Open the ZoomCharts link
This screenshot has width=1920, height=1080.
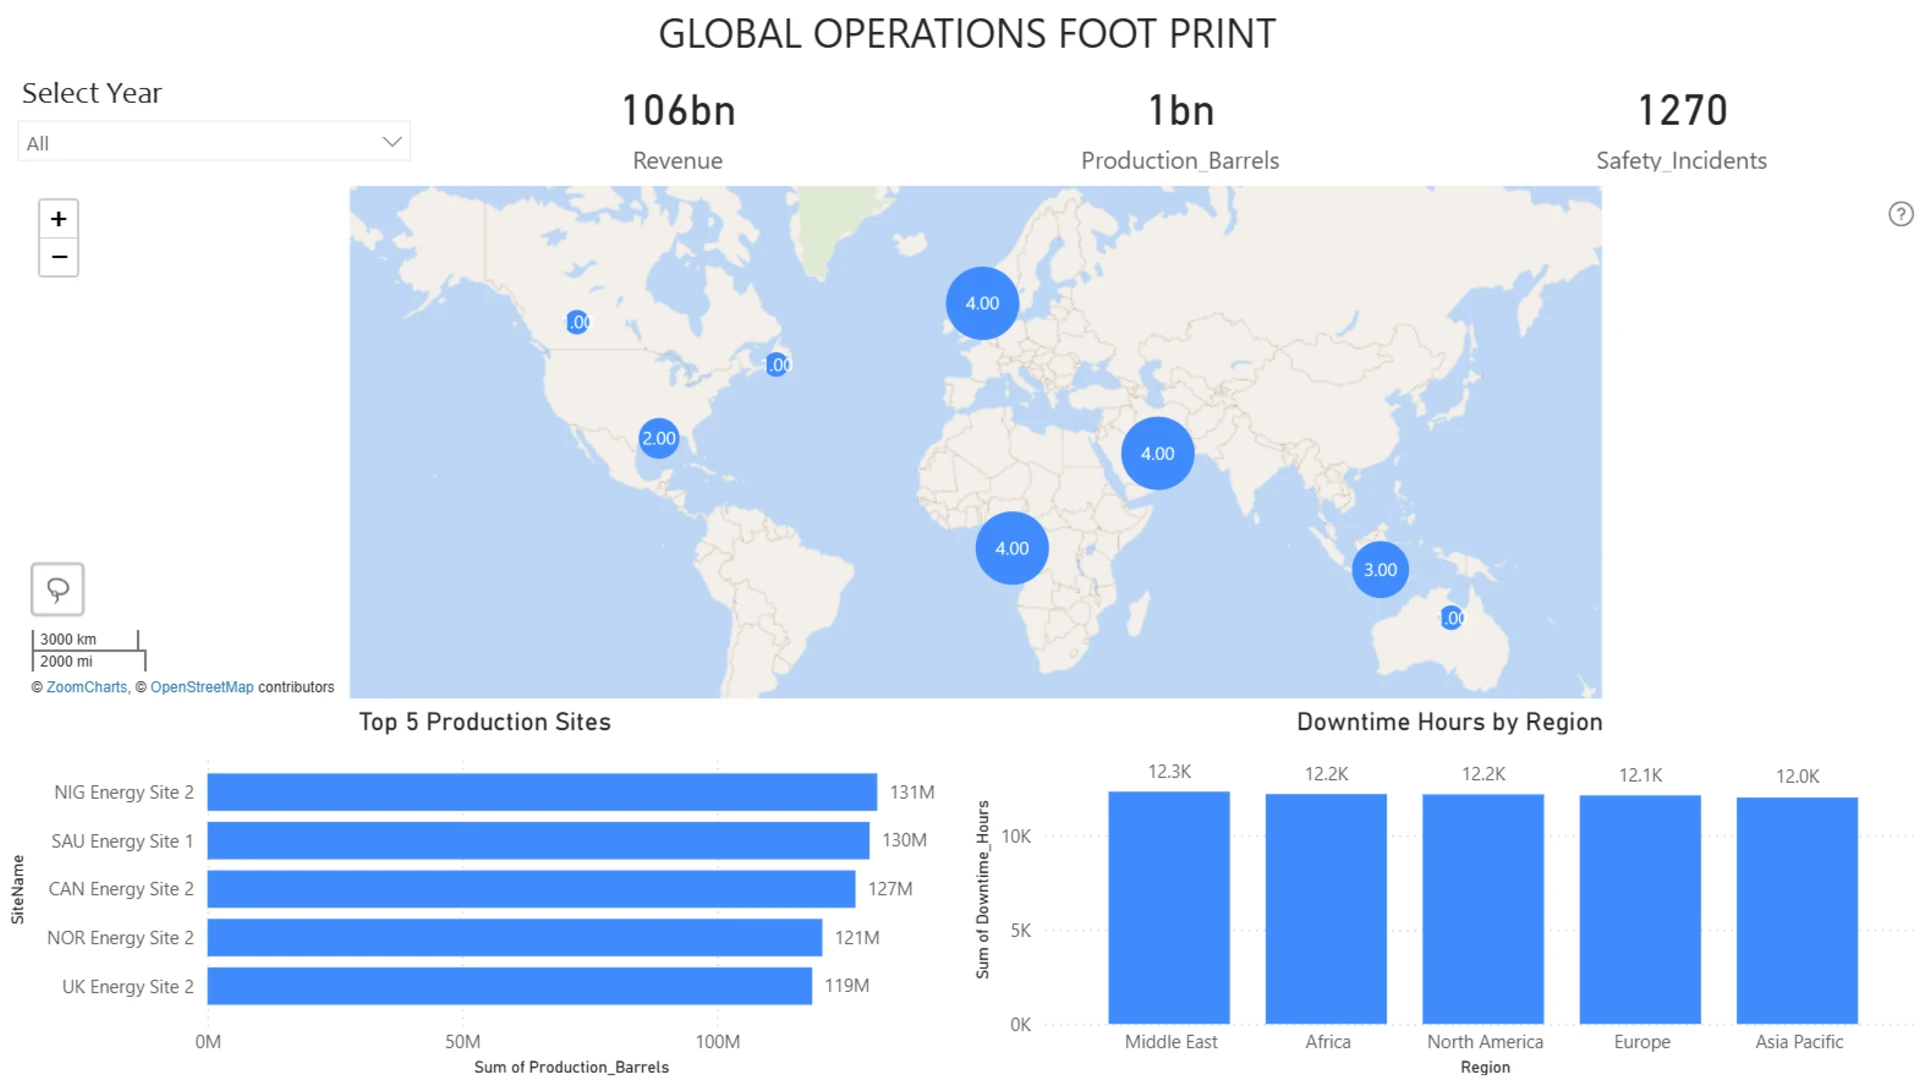point(87,687)
